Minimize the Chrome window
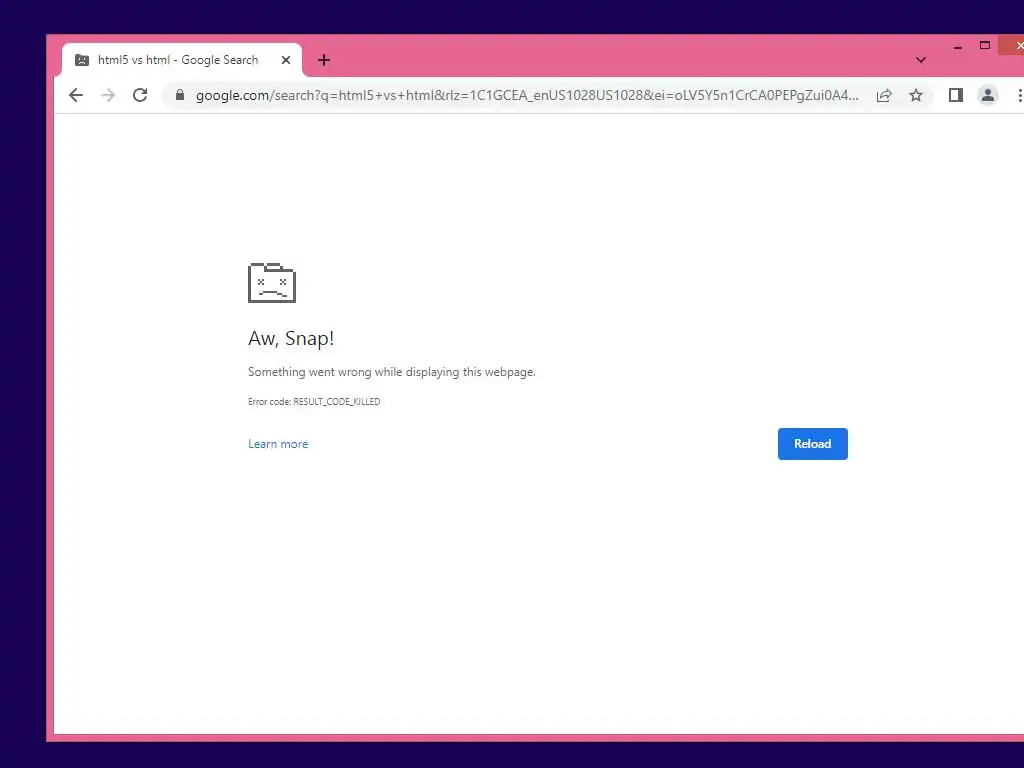This screenshot has height=768, width=1024. pos(958,47)
